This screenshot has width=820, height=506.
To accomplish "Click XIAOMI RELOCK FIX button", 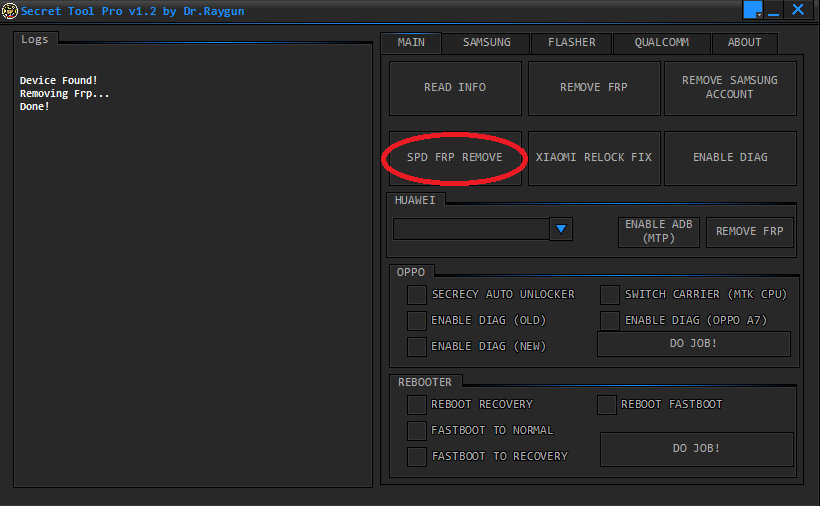I will pos(594,158).
